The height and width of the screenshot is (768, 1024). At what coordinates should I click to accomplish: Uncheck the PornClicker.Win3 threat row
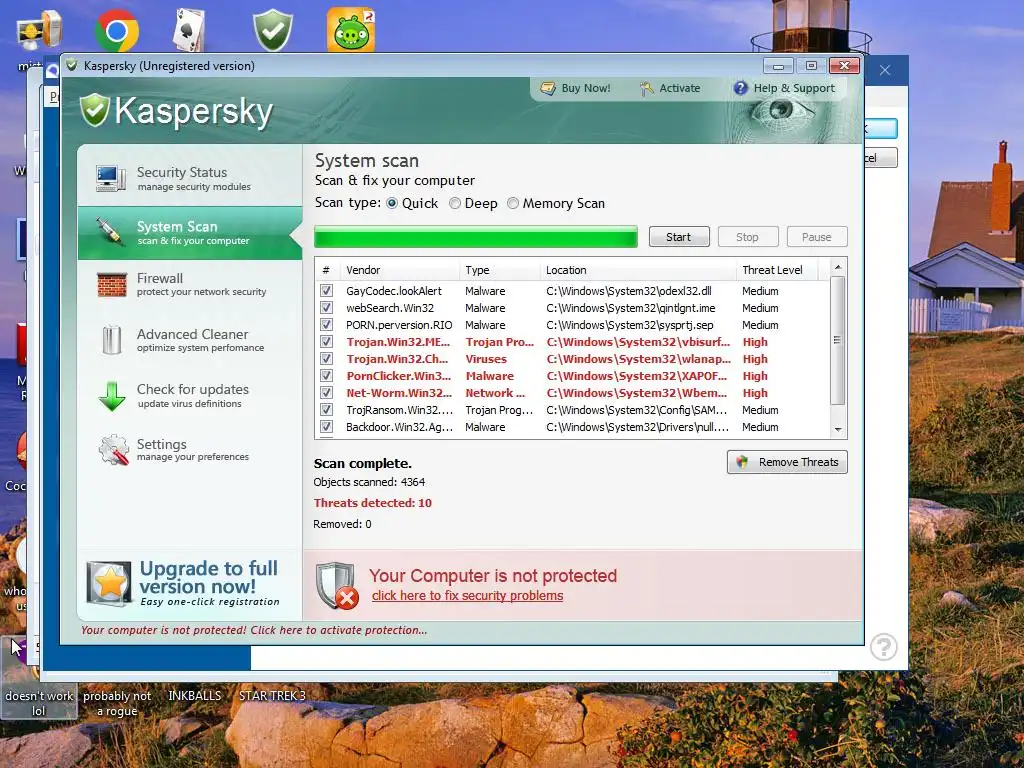tap(327, 376)
